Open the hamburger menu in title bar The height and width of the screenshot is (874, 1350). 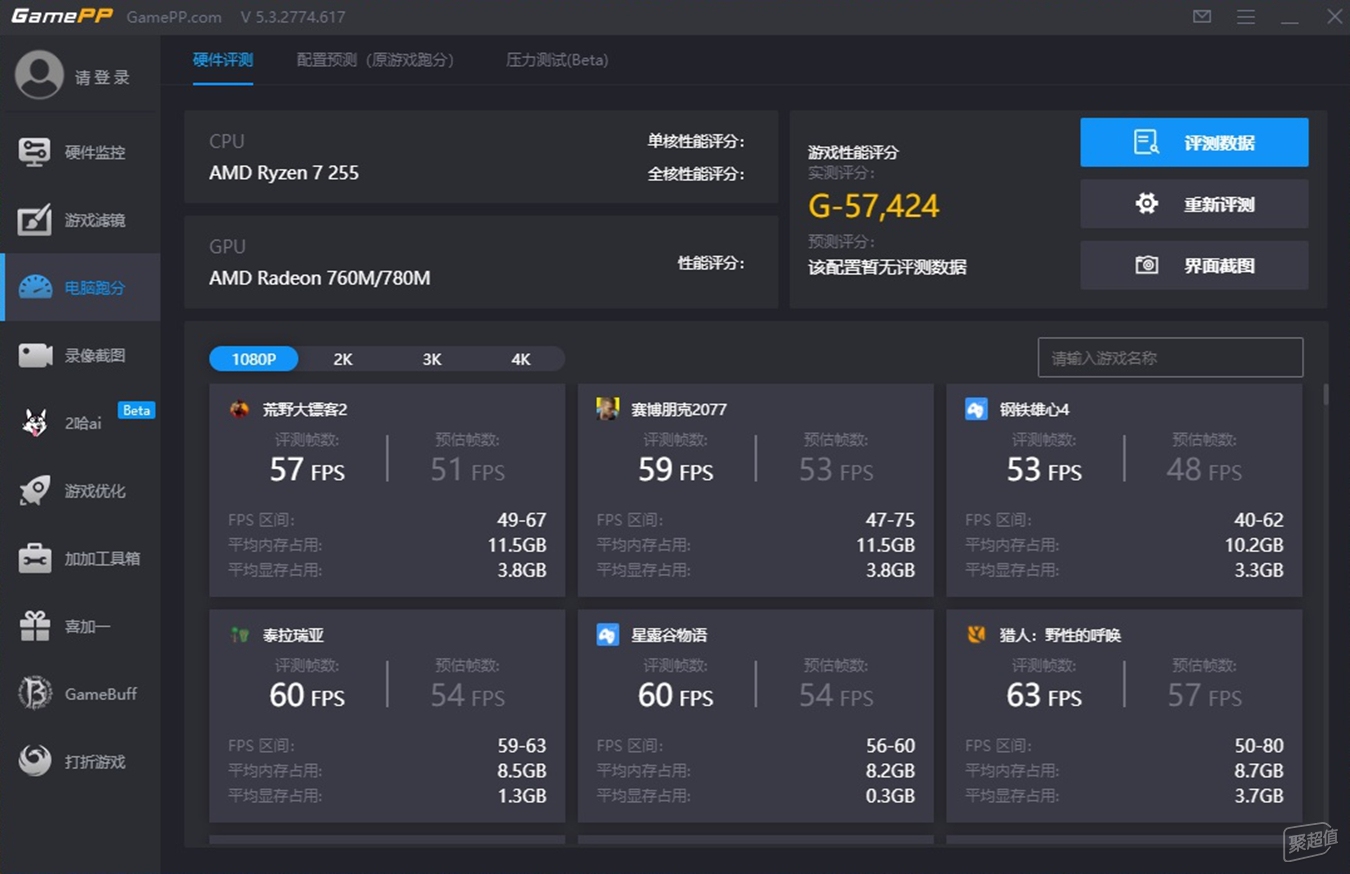click(x=1245, y=17)
